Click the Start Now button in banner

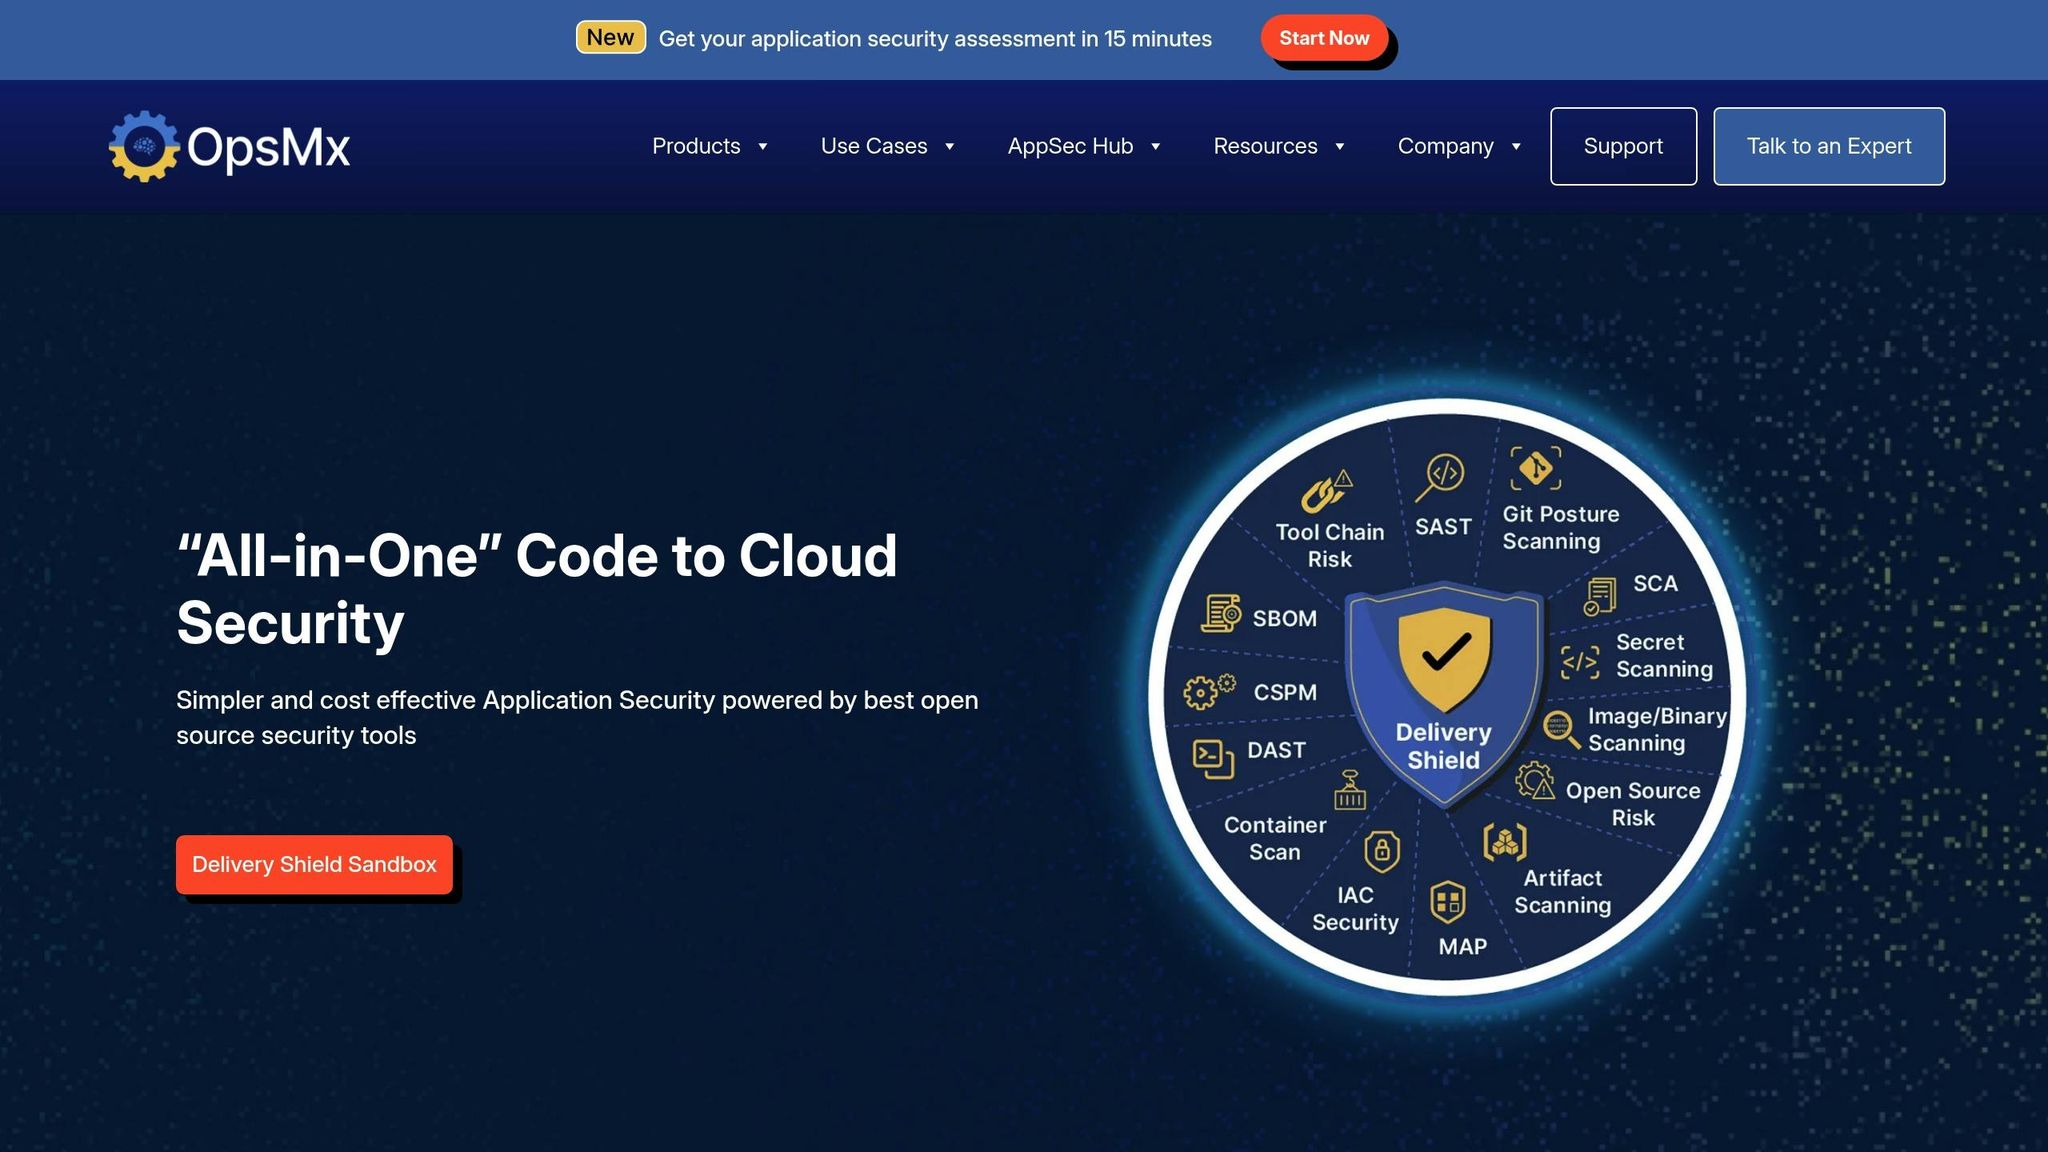1324,38
